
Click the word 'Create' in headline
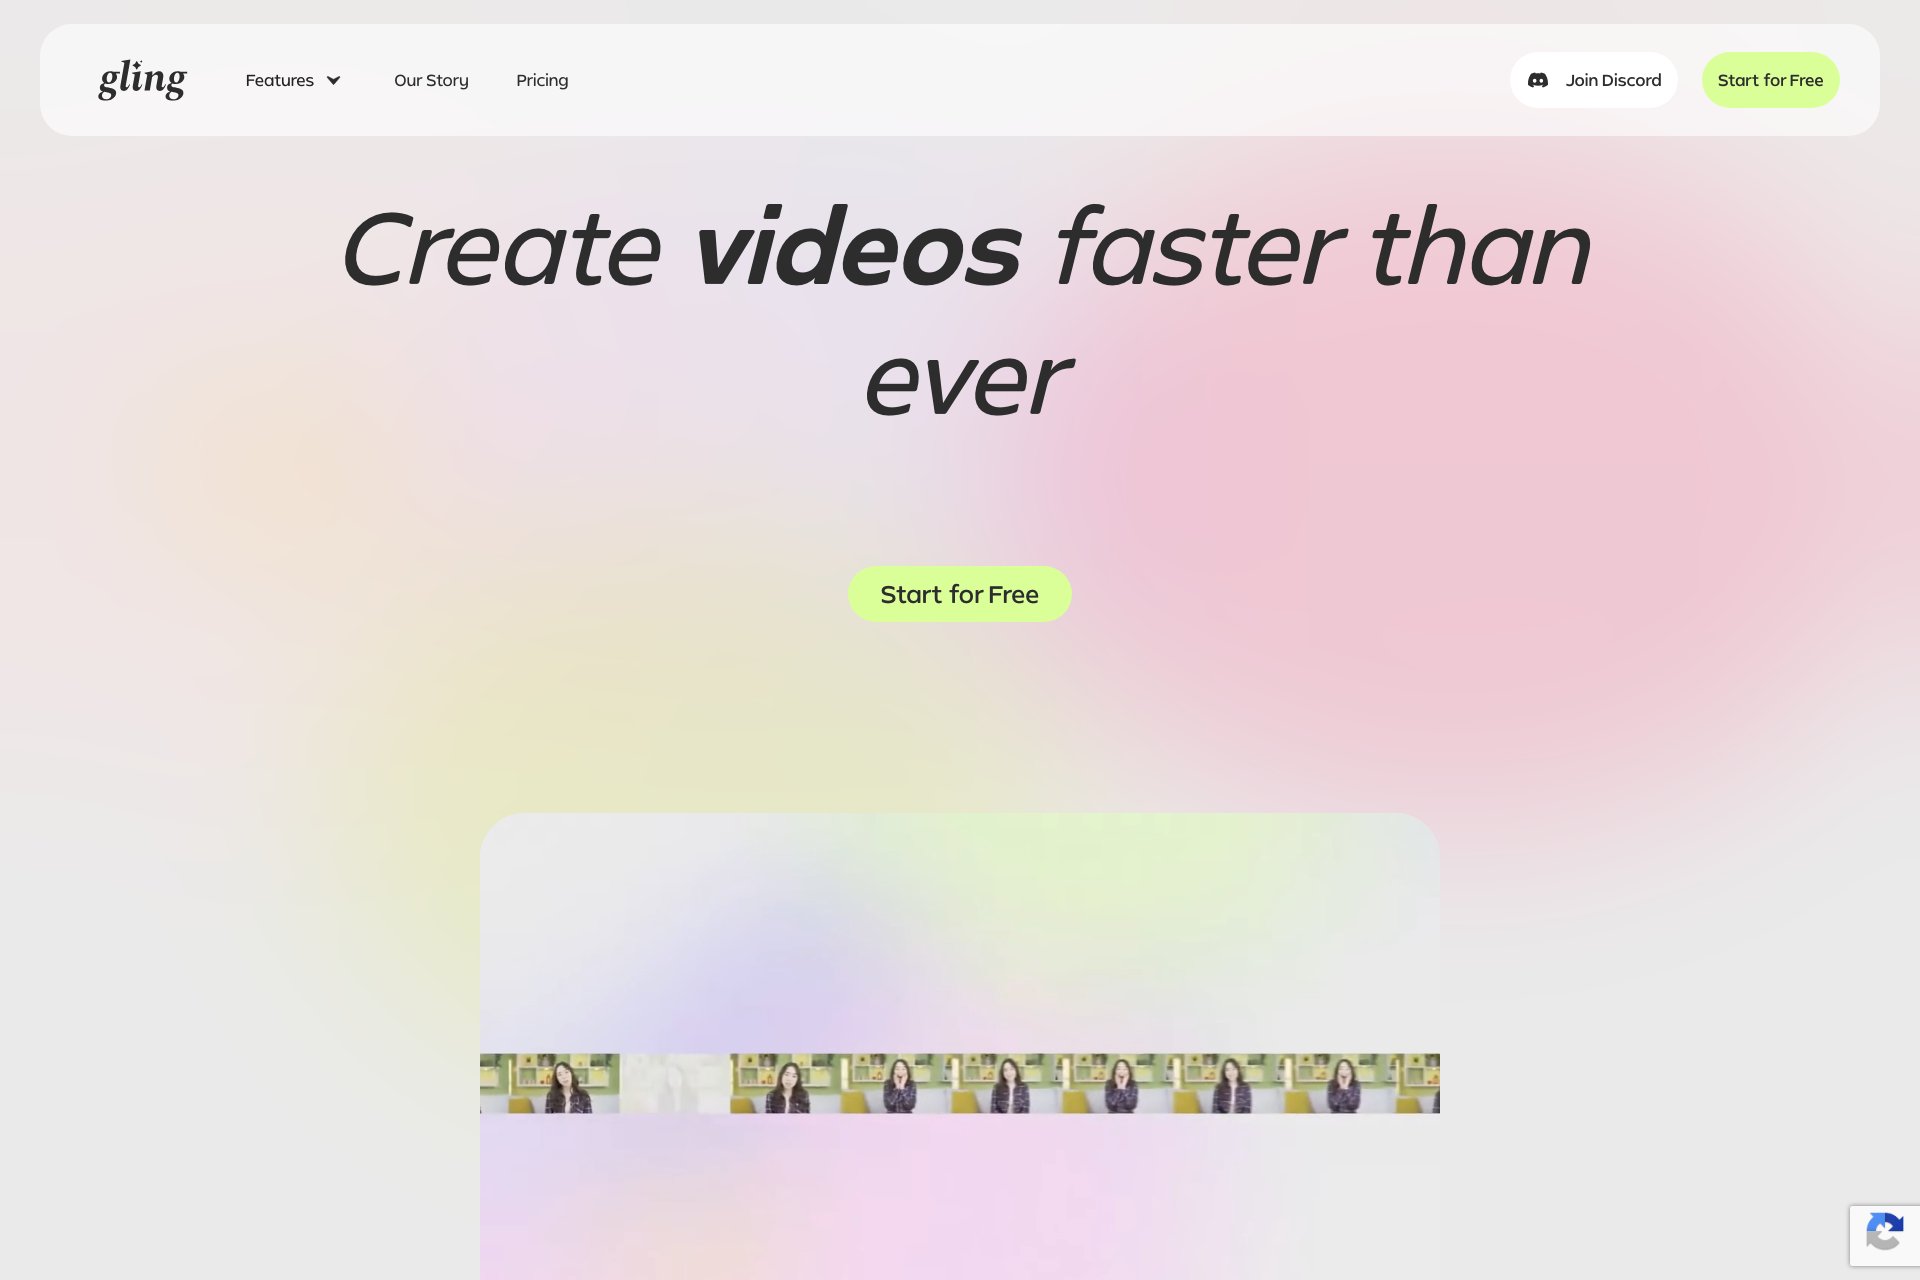point(501,248)
